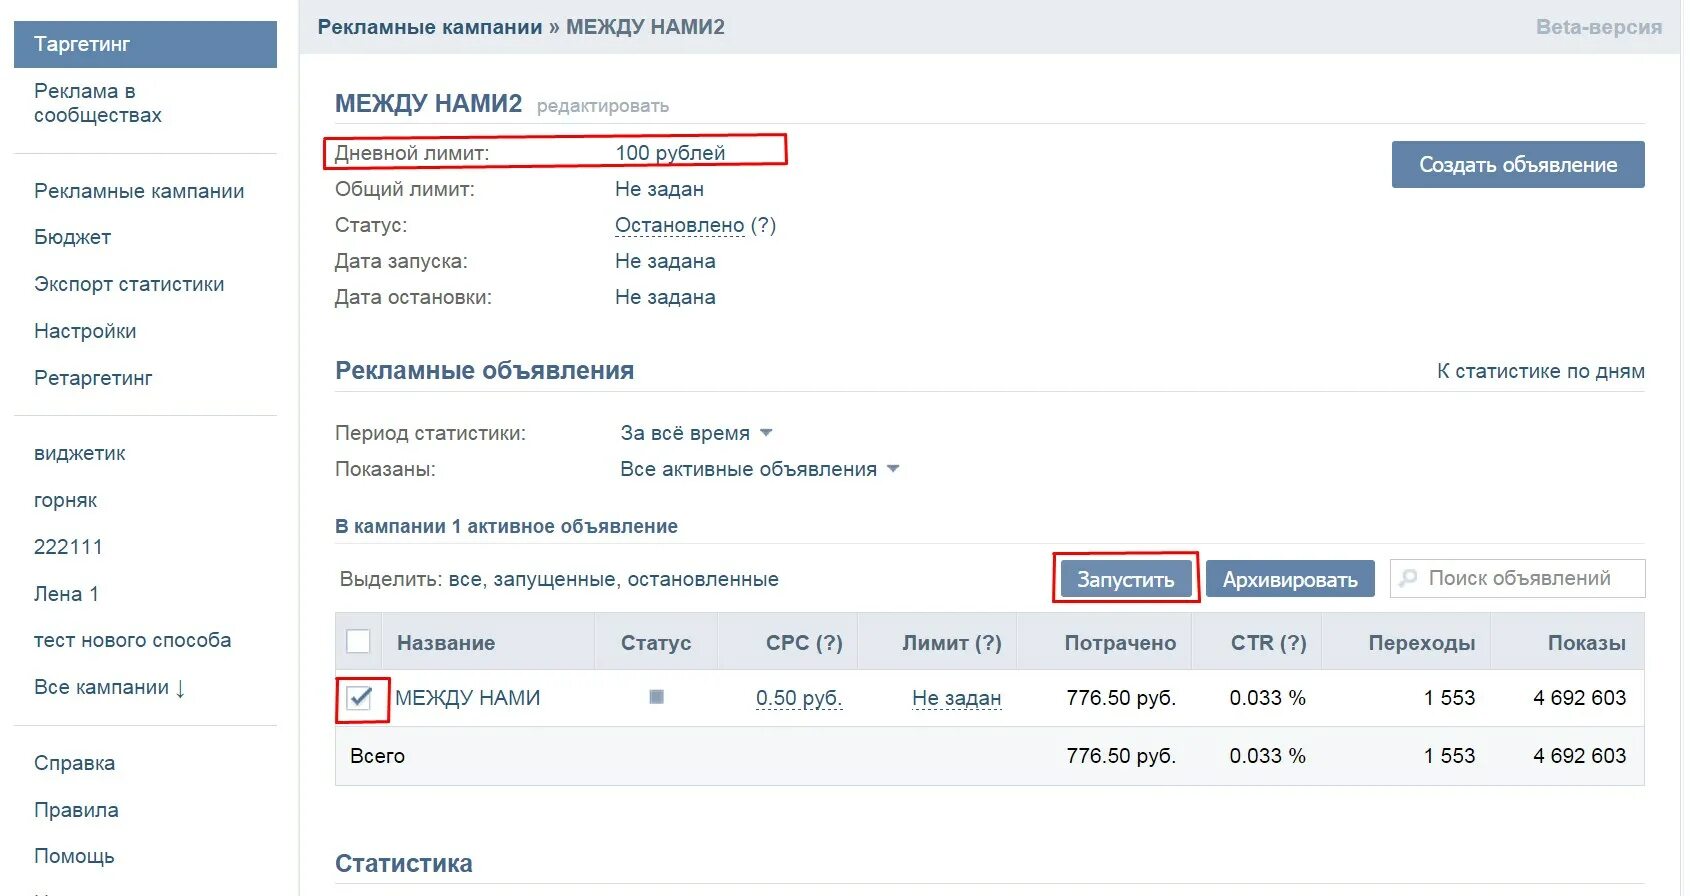The image size is (1690, 896).
Task: Click the Создать объявление button
Action: (x=1518, y=164)
